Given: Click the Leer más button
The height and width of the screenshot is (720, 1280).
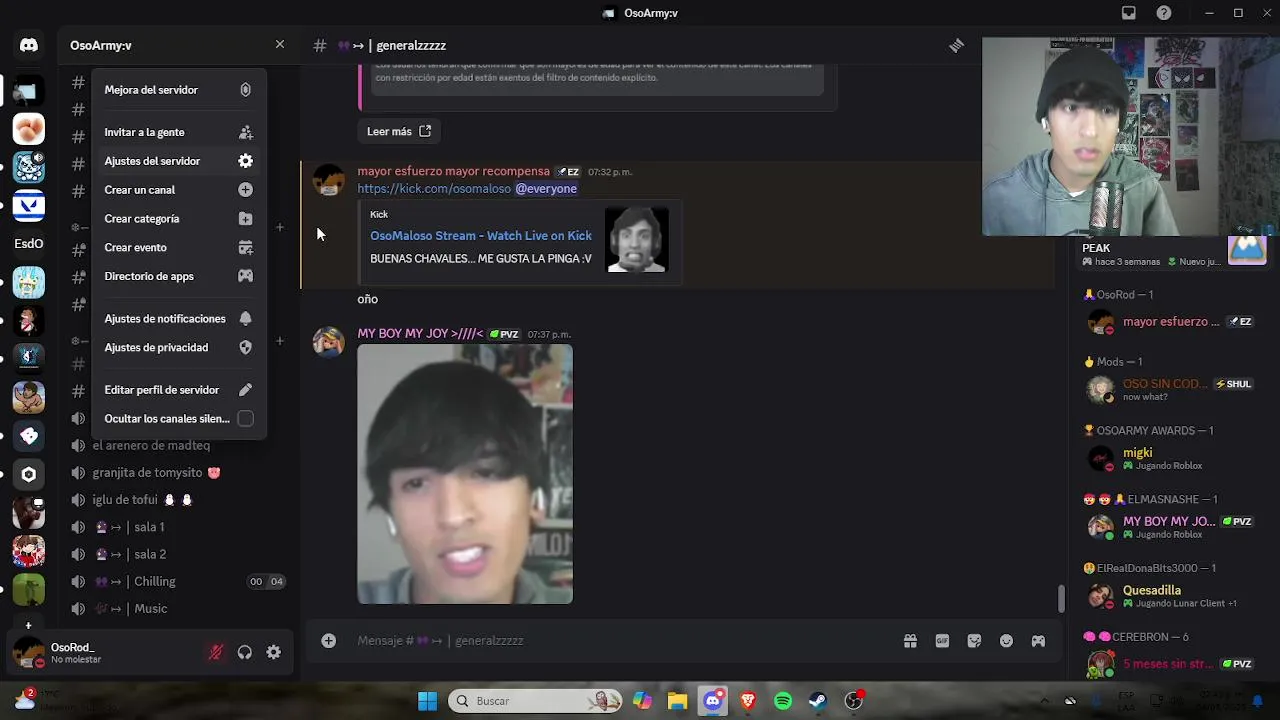Looking at the screenshot, I should pyautogui.click(x=399, y=131).
